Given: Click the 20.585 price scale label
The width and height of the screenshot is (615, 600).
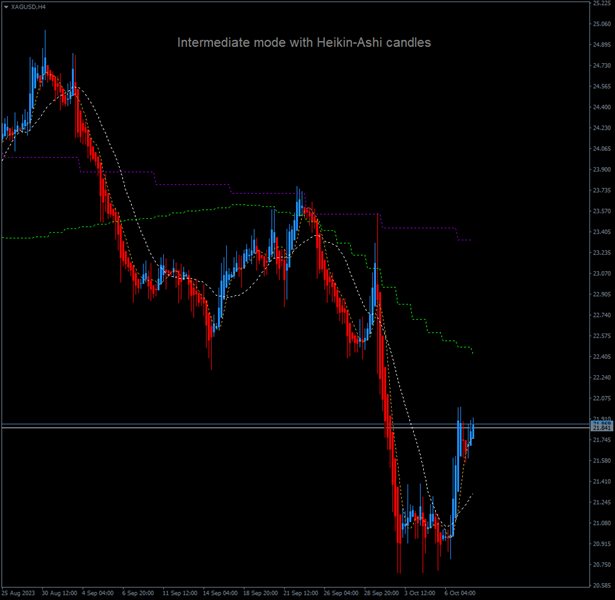Looking at the screenshot, I should (x=602, y=585).
